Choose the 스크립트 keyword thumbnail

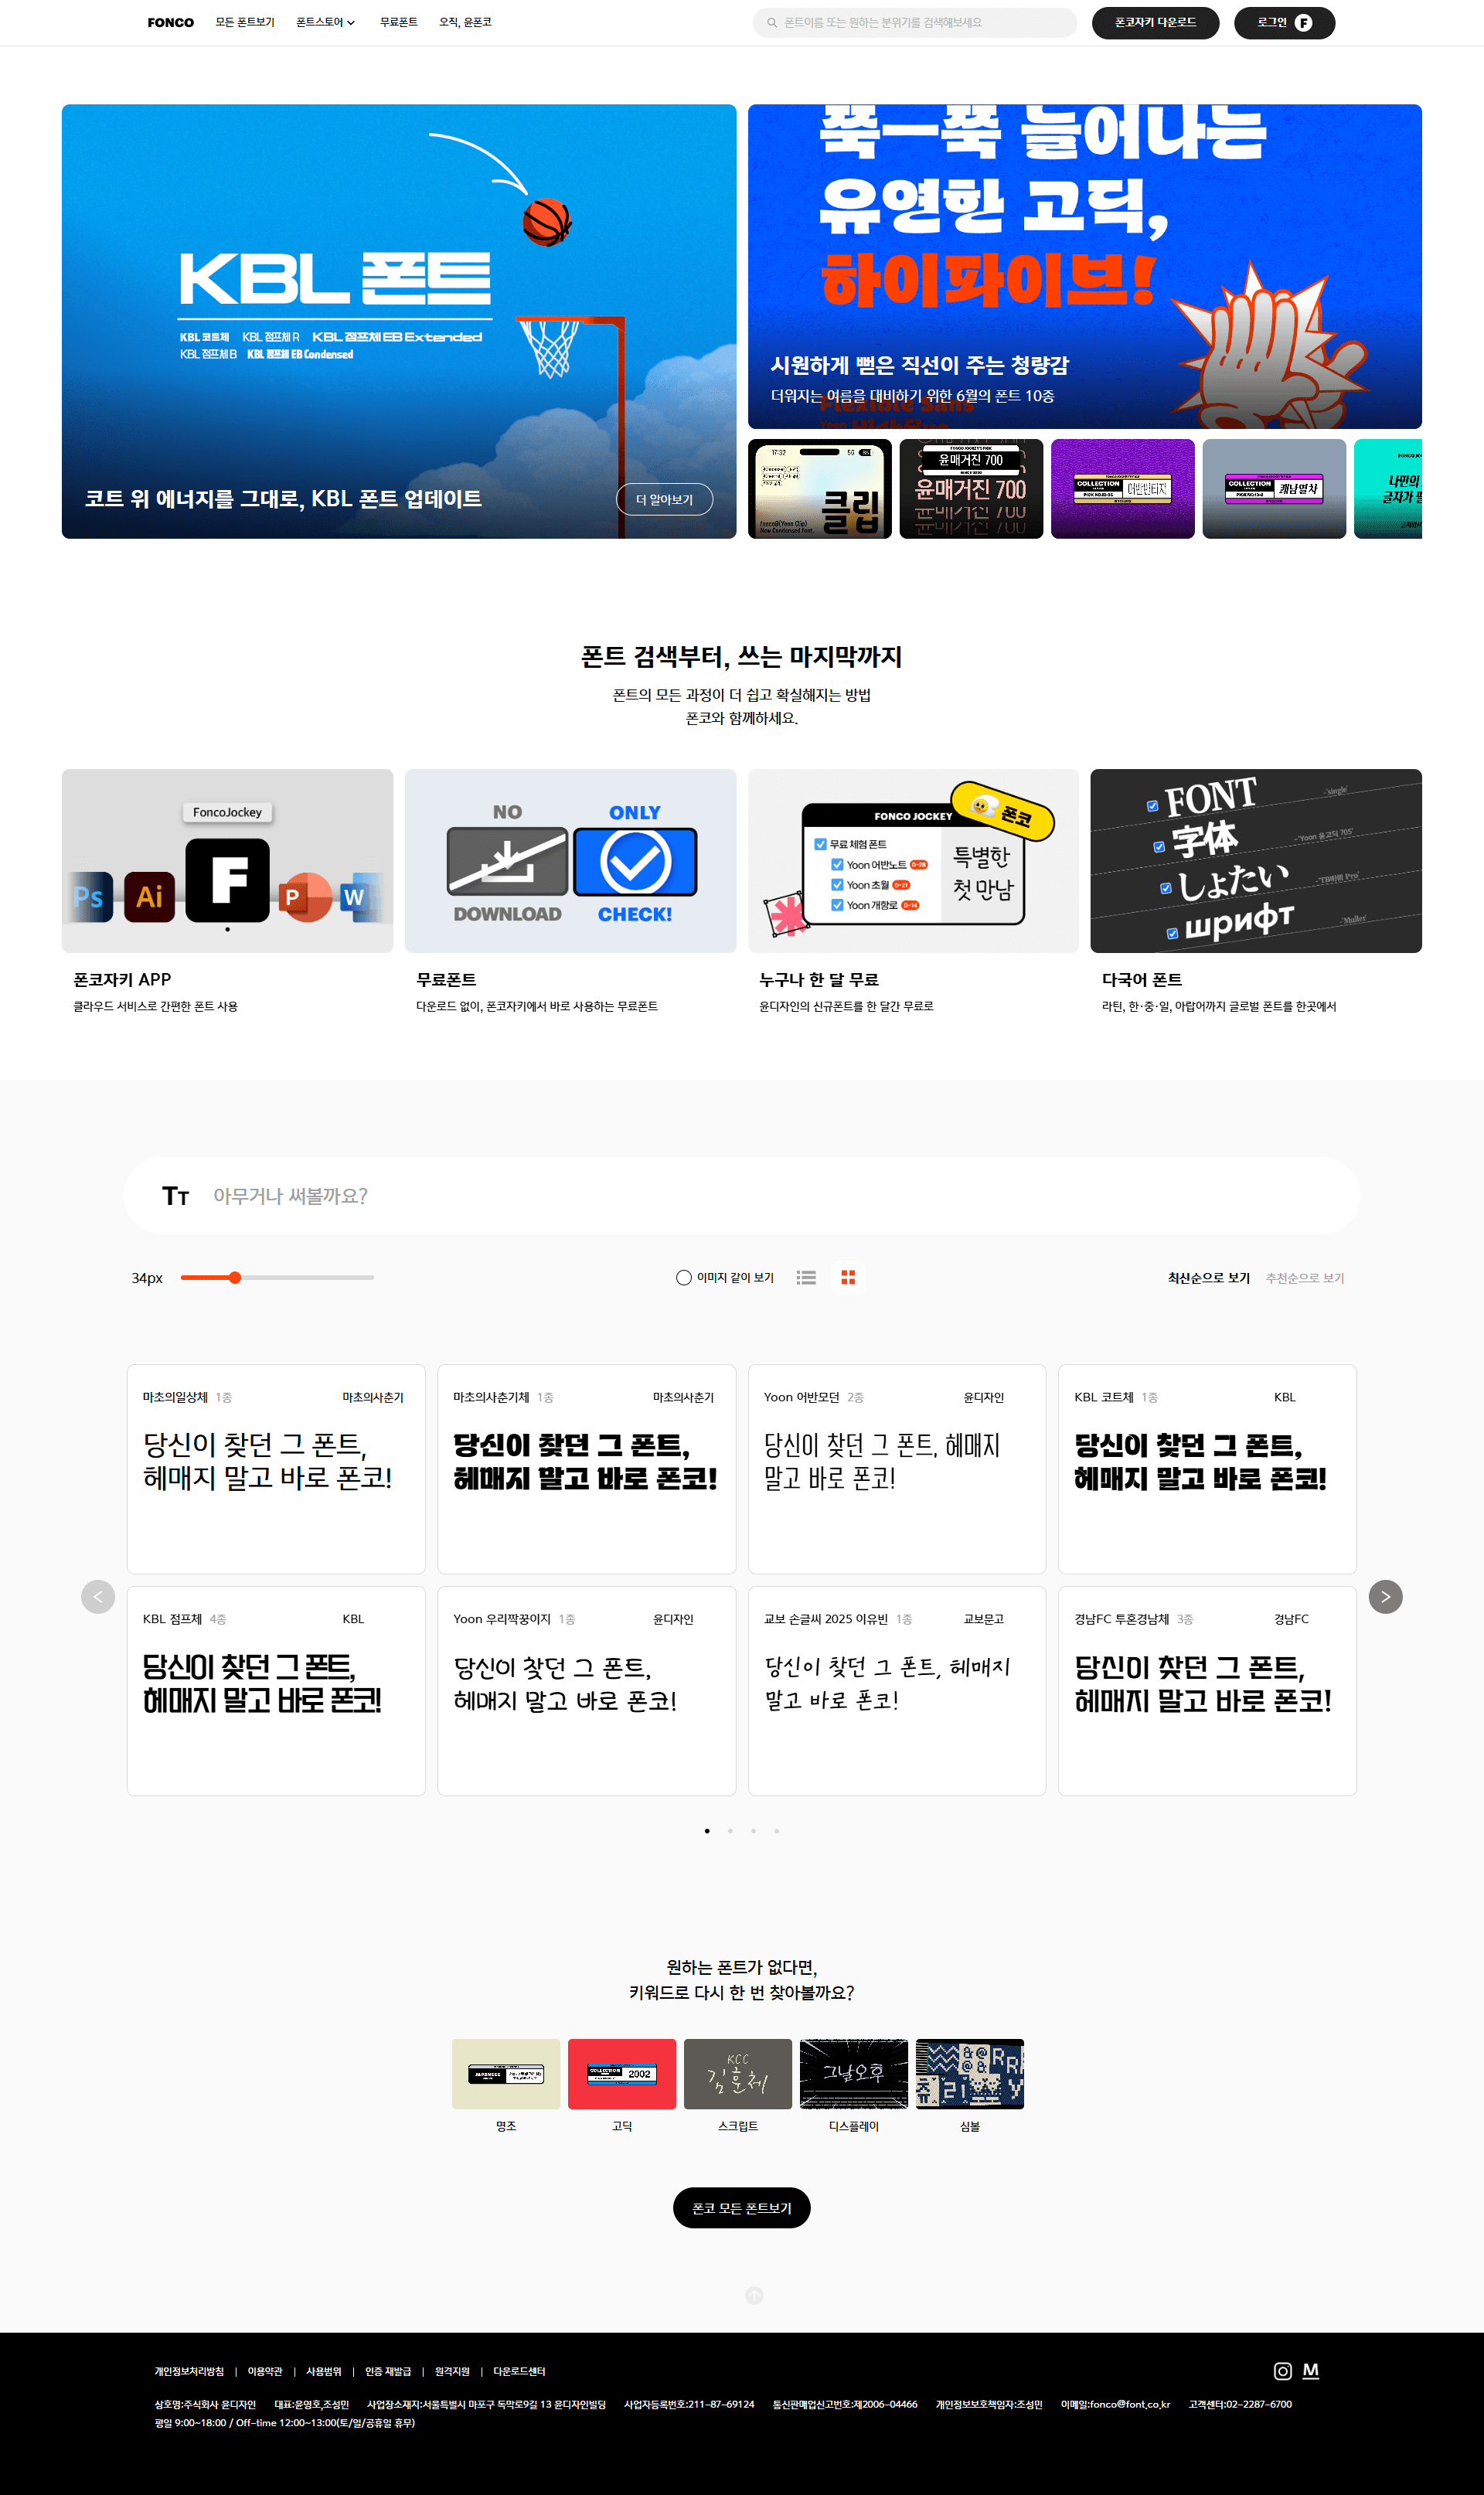coord(738,2073)
